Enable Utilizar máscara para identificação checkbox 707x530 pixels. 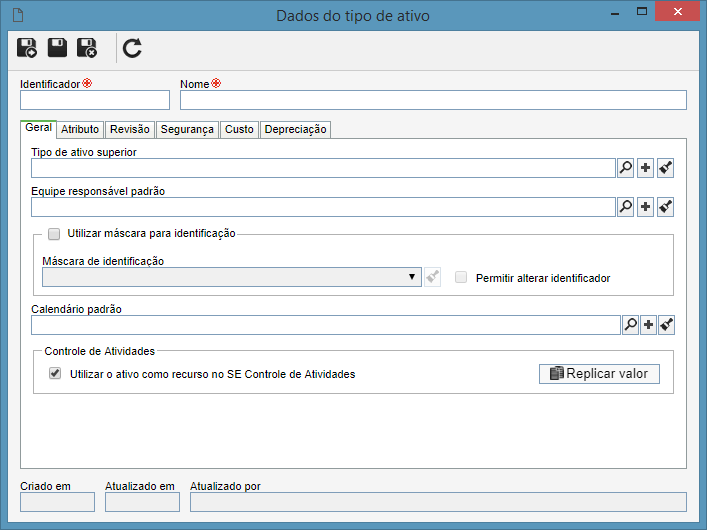point(54,234)
